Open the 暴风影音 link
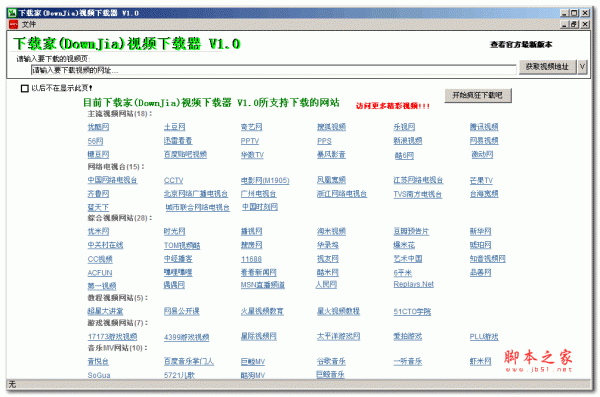 tap(331, 155)
